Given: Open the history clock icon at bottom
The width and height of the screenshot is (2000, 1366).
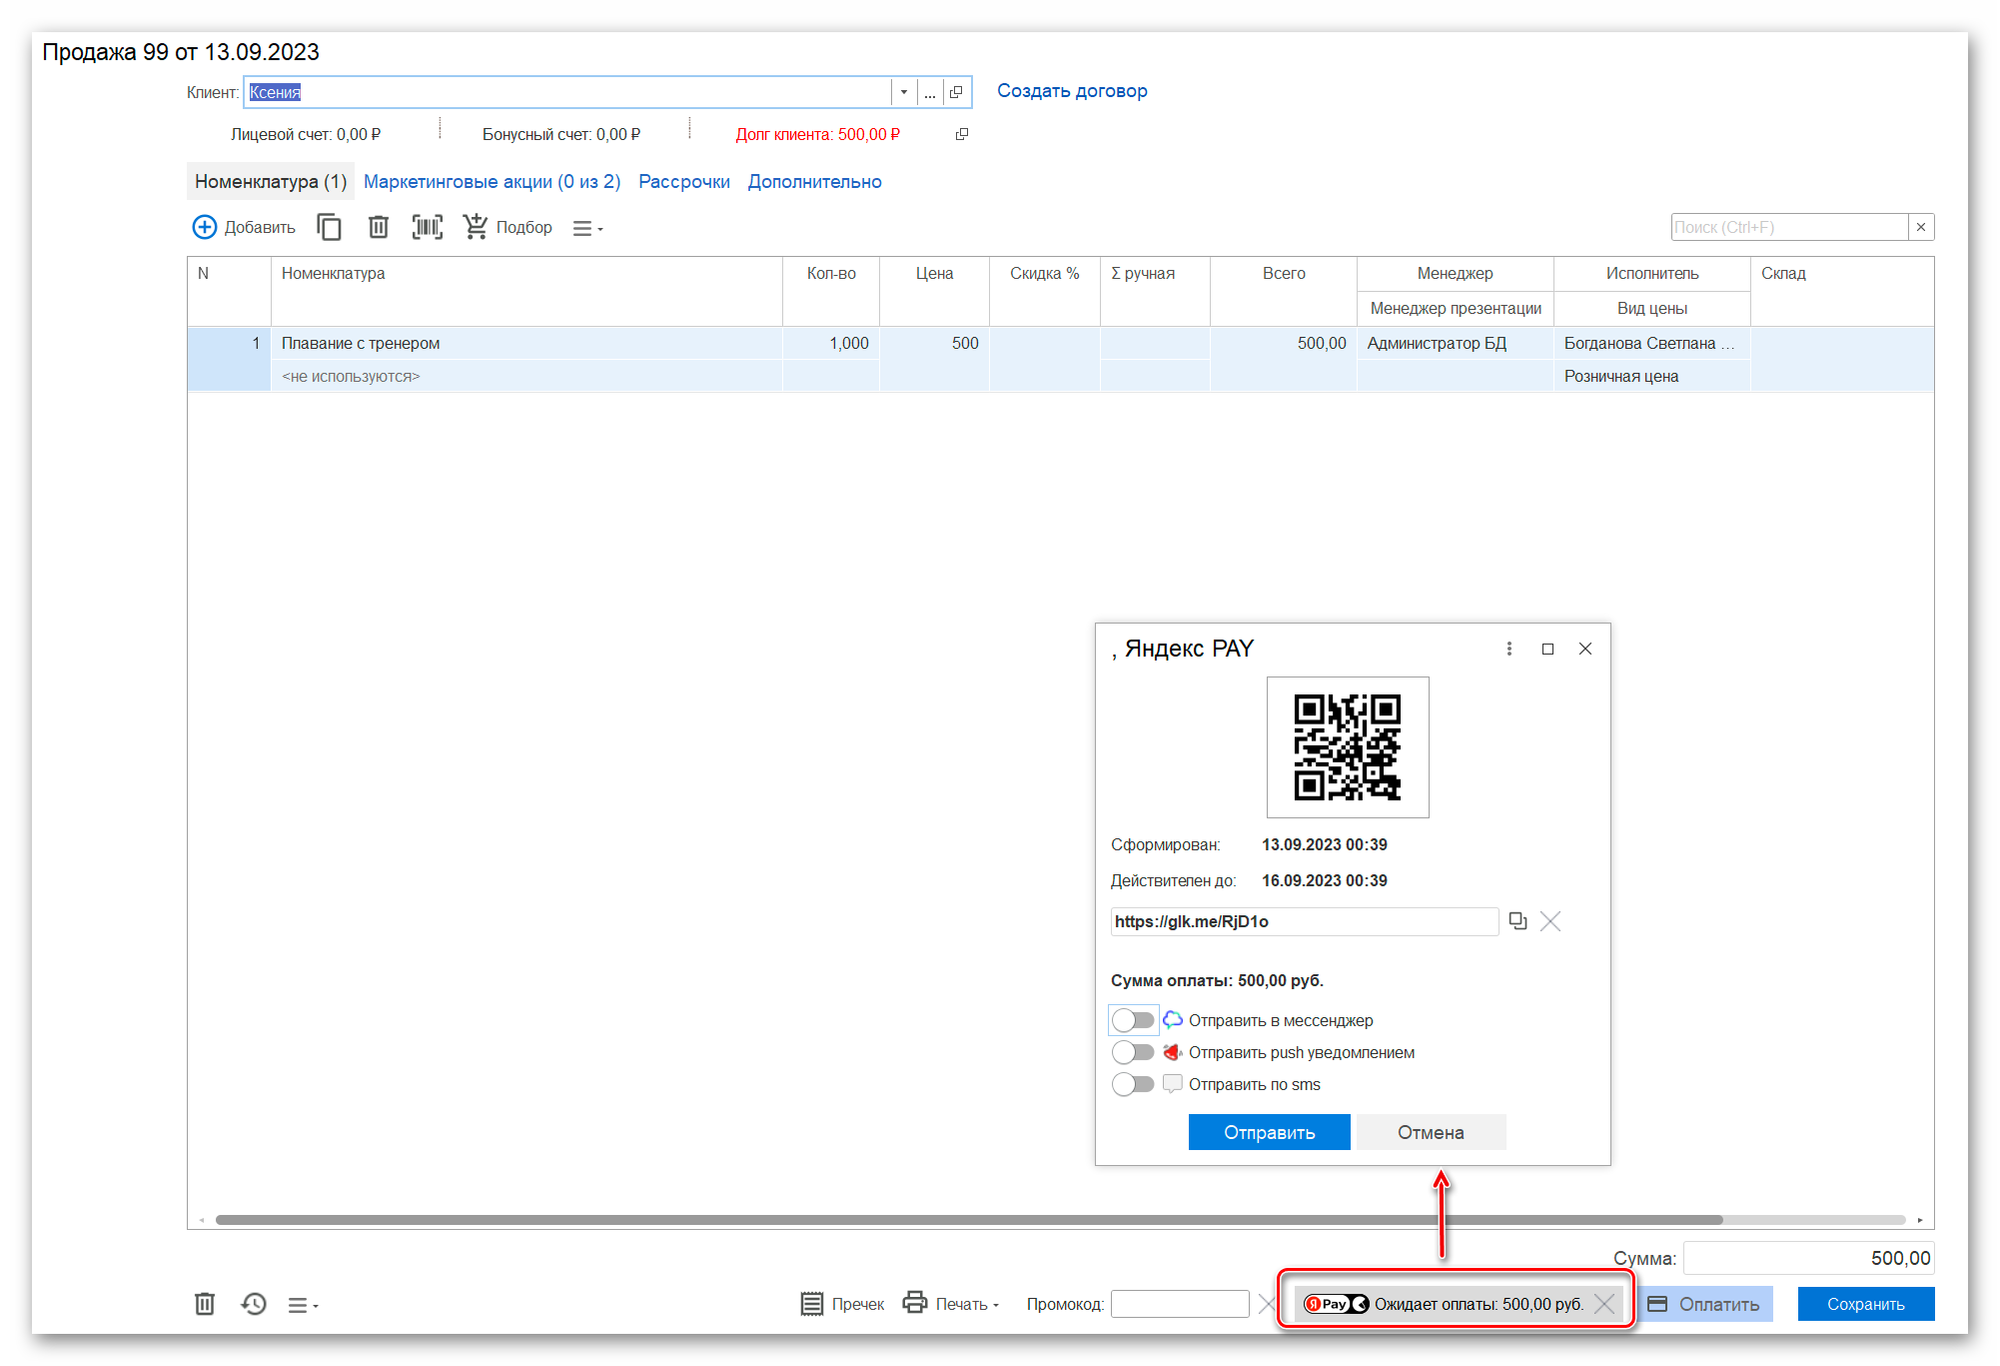Looking at the screenshot, I should click(254, 1304).
